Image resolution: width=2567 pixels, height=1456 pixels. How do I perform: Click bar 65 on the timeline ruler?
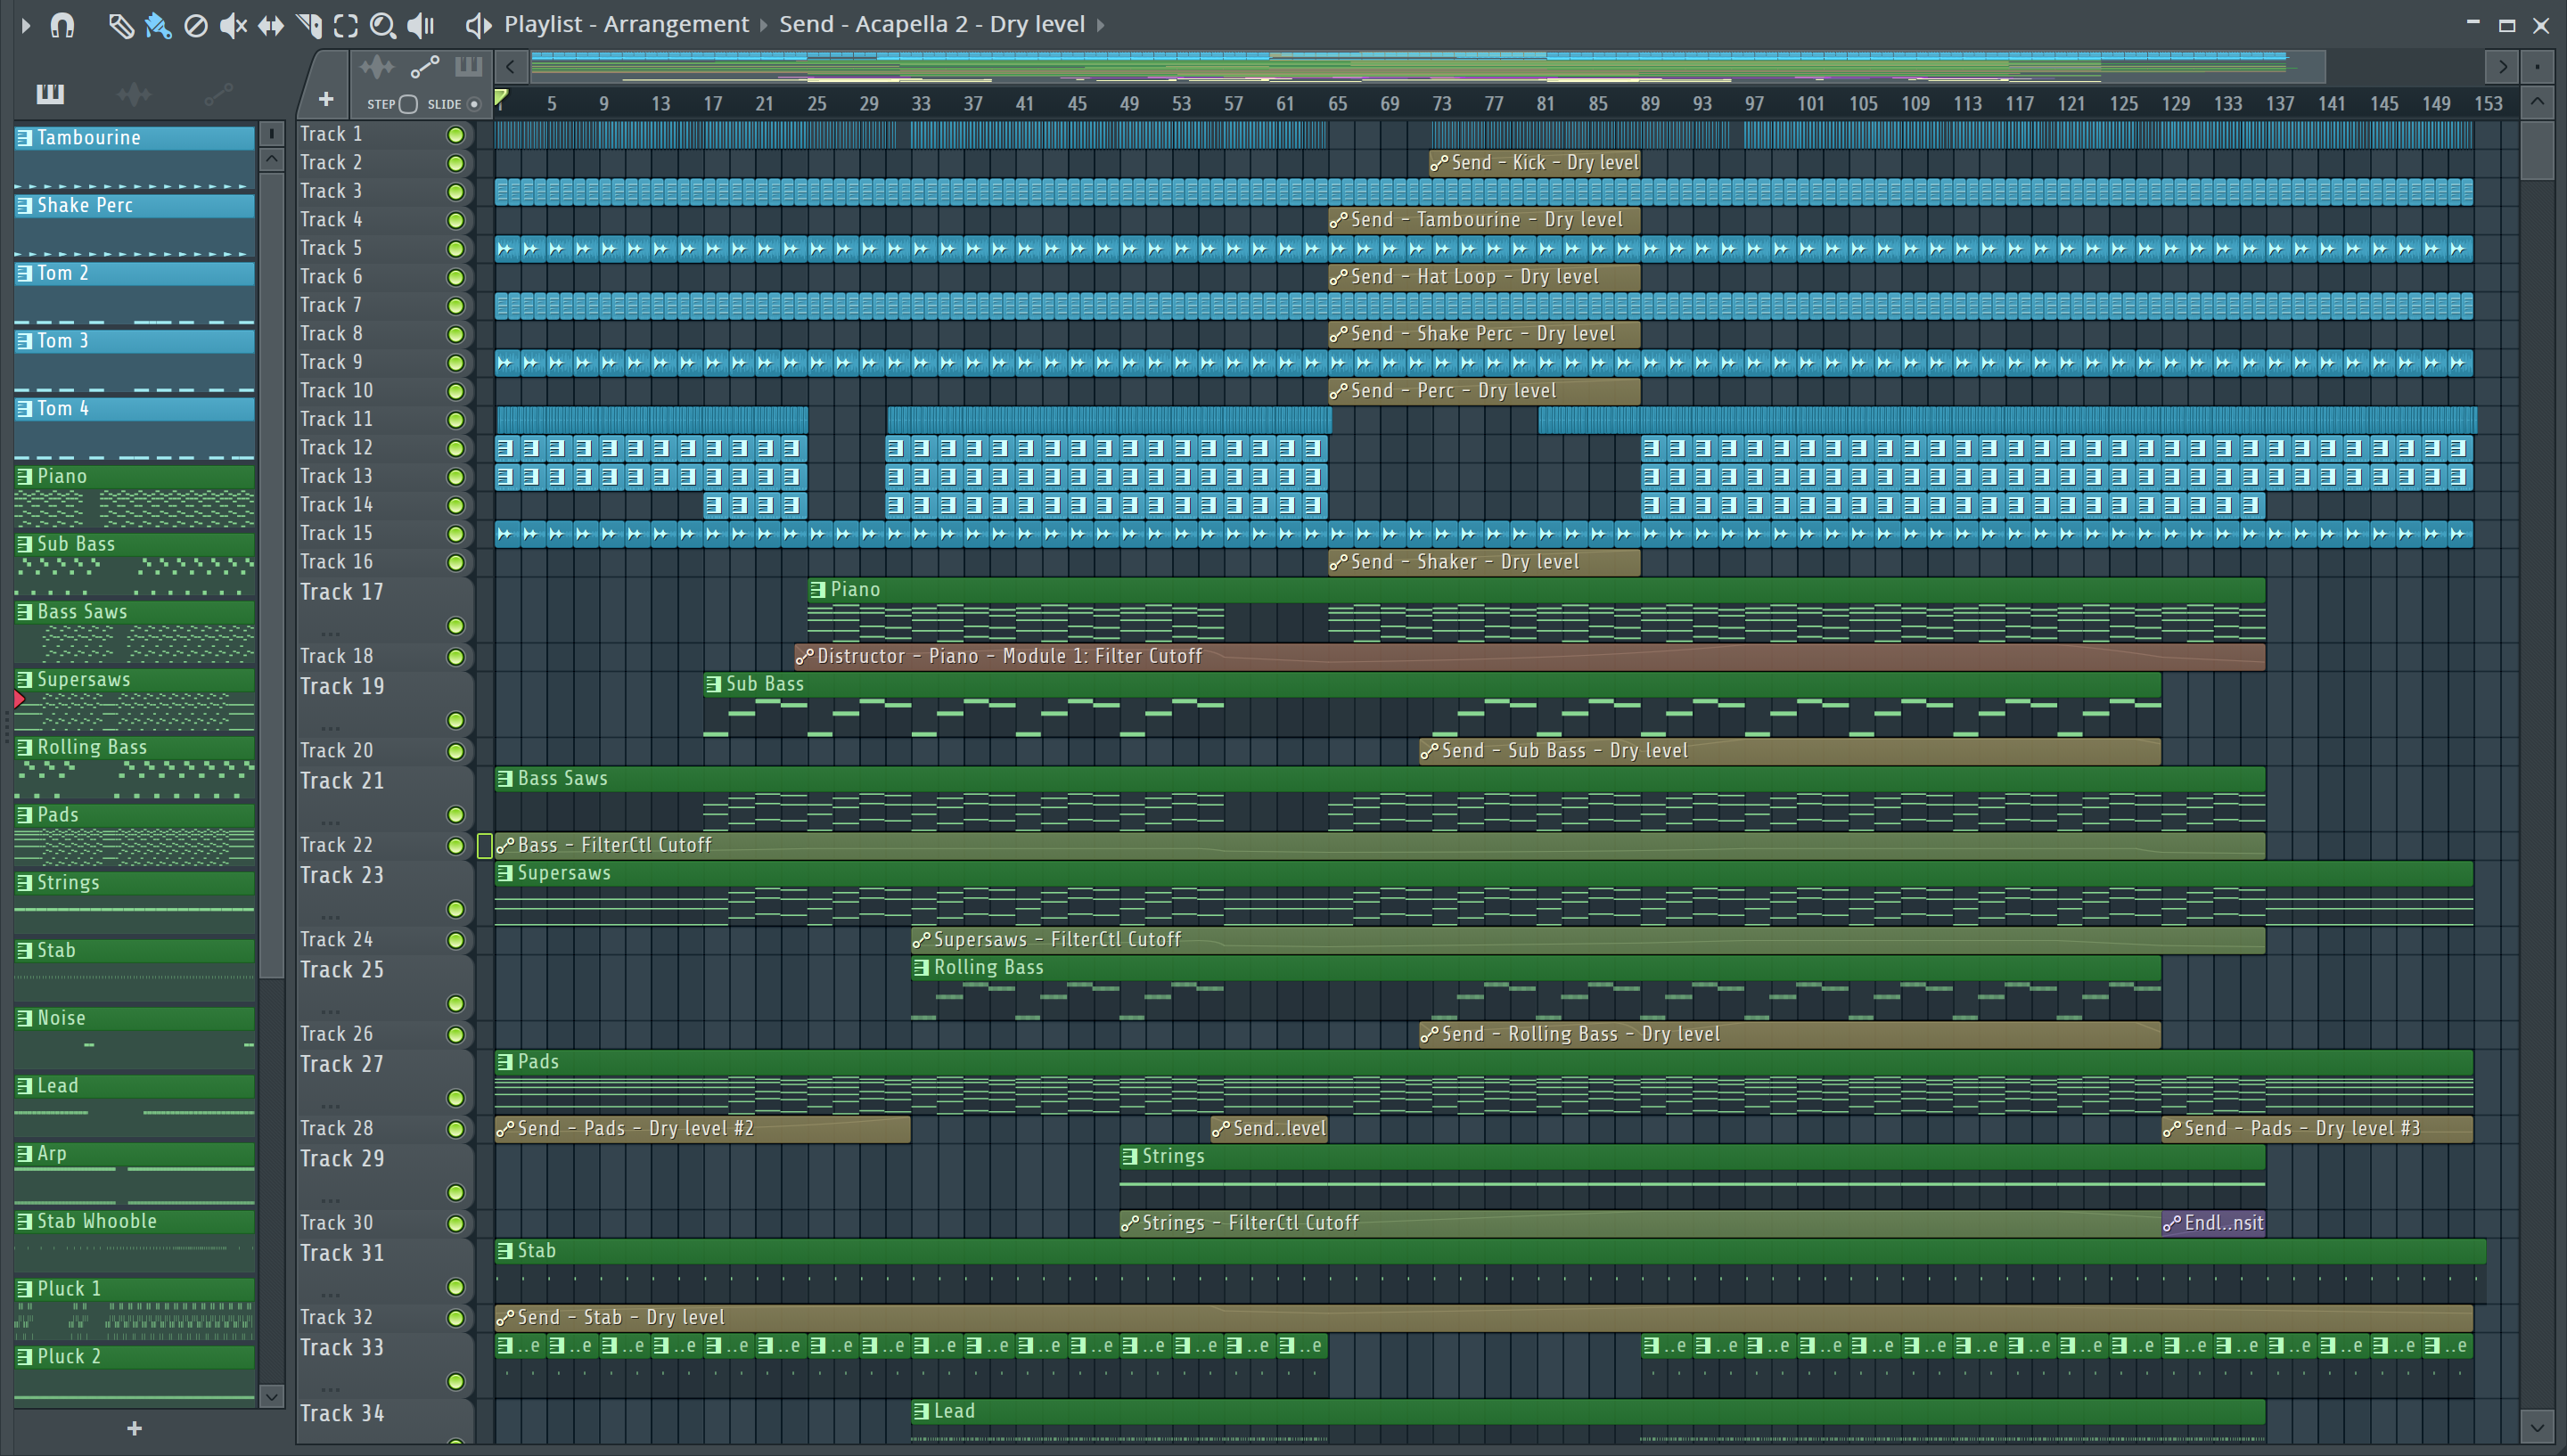(1337, 104)
